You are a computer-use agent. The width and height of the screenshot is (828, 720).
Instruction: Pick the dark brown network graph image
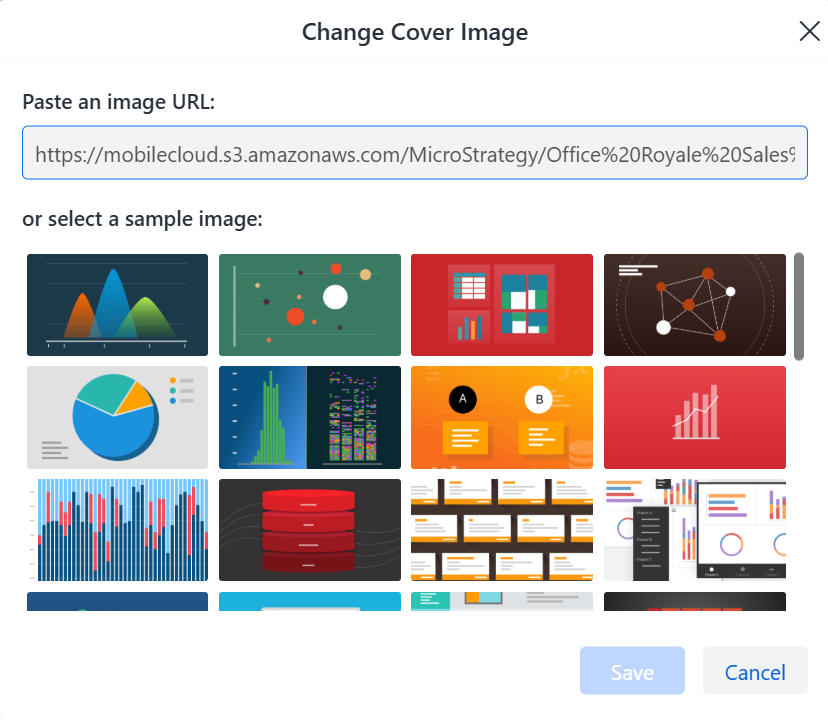[694, 305]
